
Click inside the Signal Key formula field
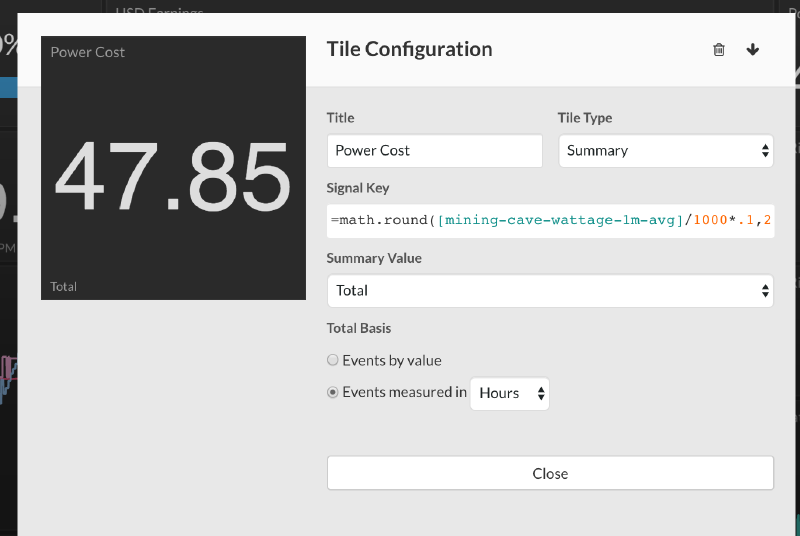tap(550, 220)
